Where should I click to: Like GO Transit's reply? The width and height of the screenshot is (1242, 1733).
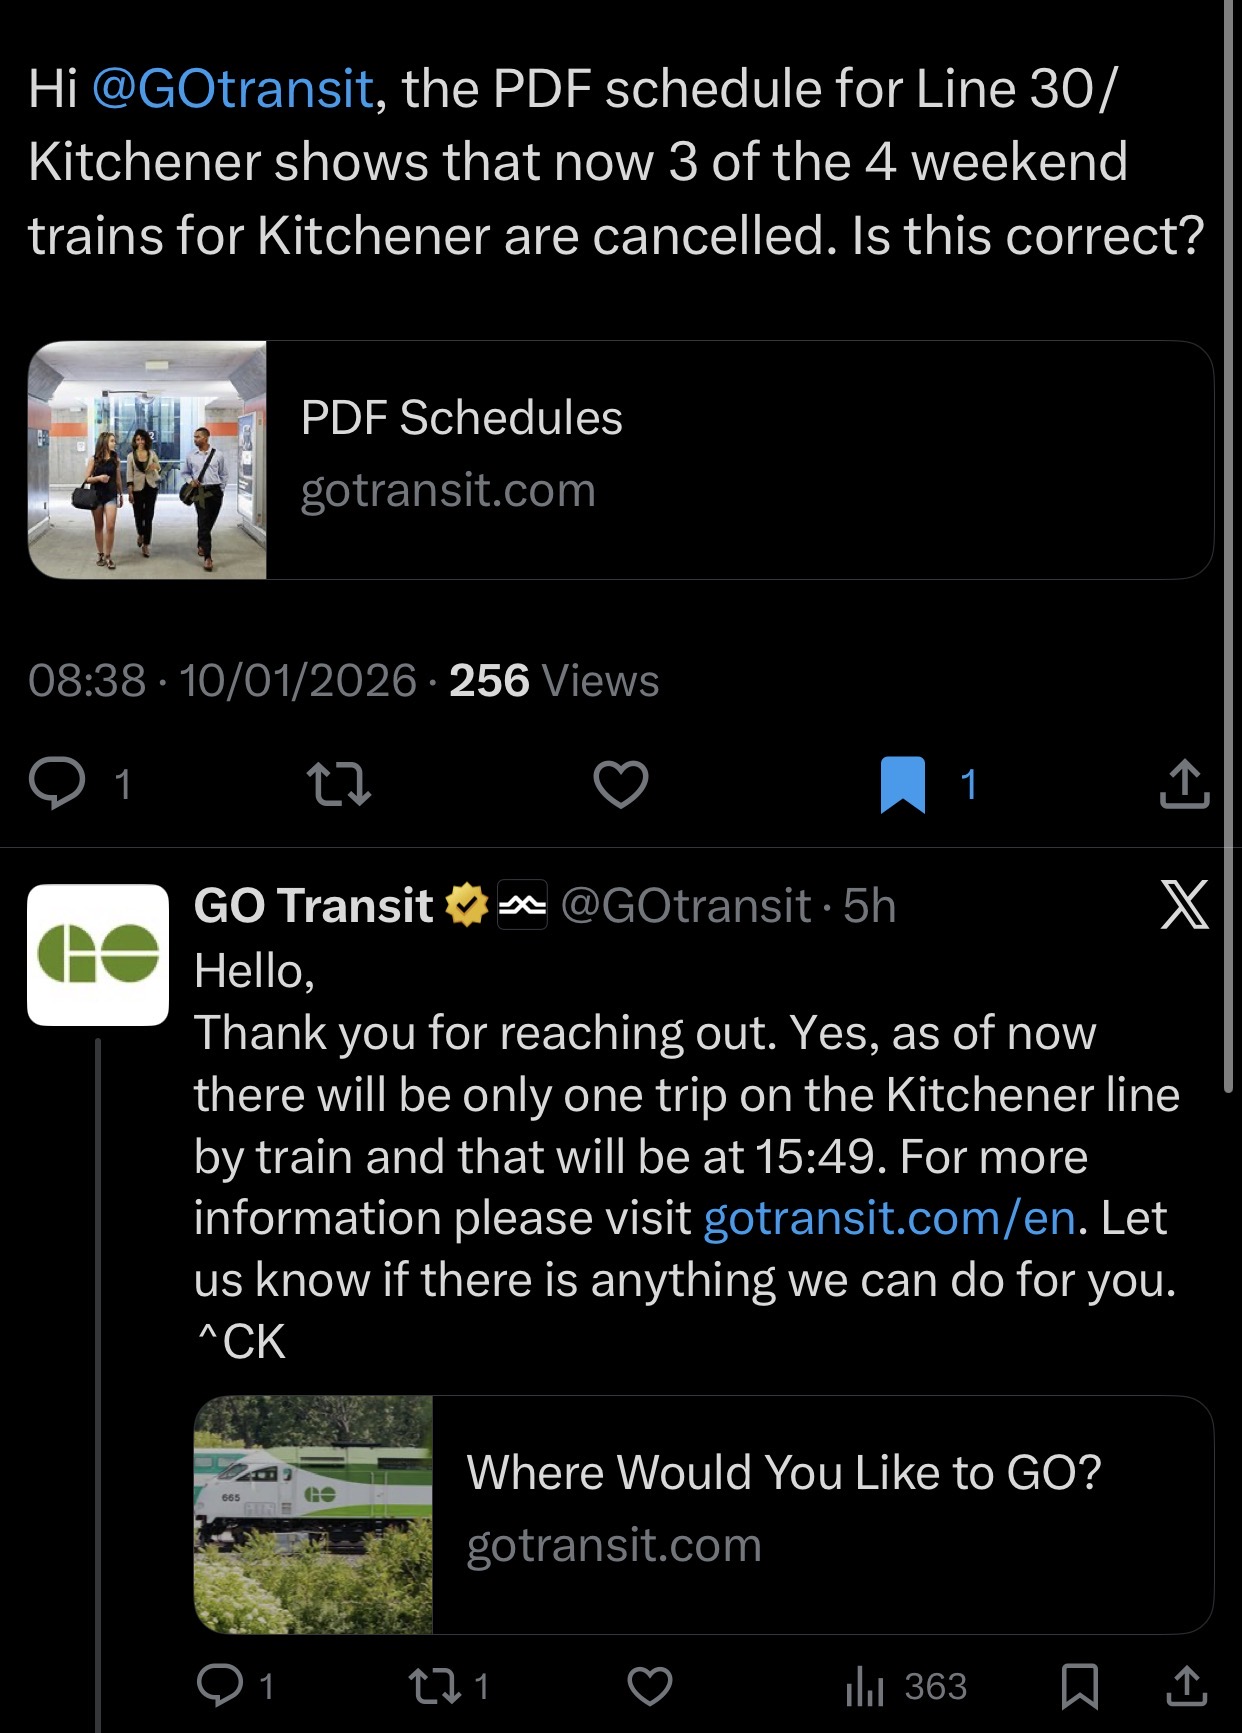pyautogui.click(x=649, y=1686)
